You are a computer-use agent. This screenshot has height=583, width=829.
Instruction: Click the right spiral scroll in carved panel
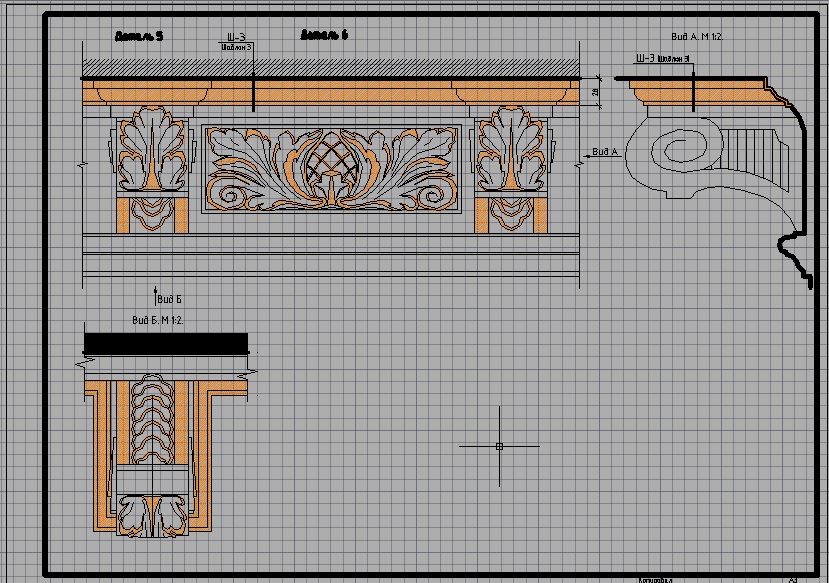[434, 194]
